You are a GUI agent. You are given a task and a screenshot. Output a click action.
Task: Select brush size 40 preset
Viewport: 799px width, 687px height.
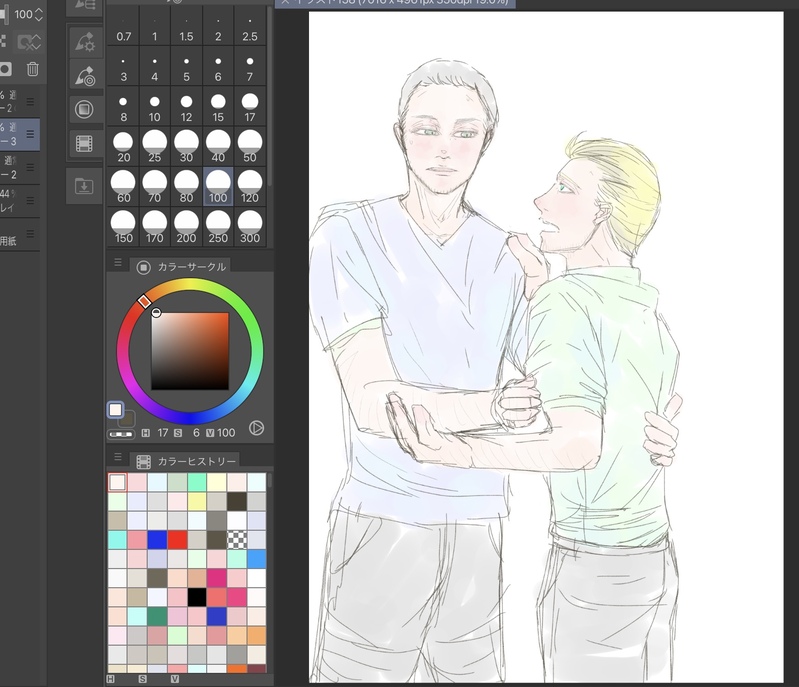pos(218,147)
